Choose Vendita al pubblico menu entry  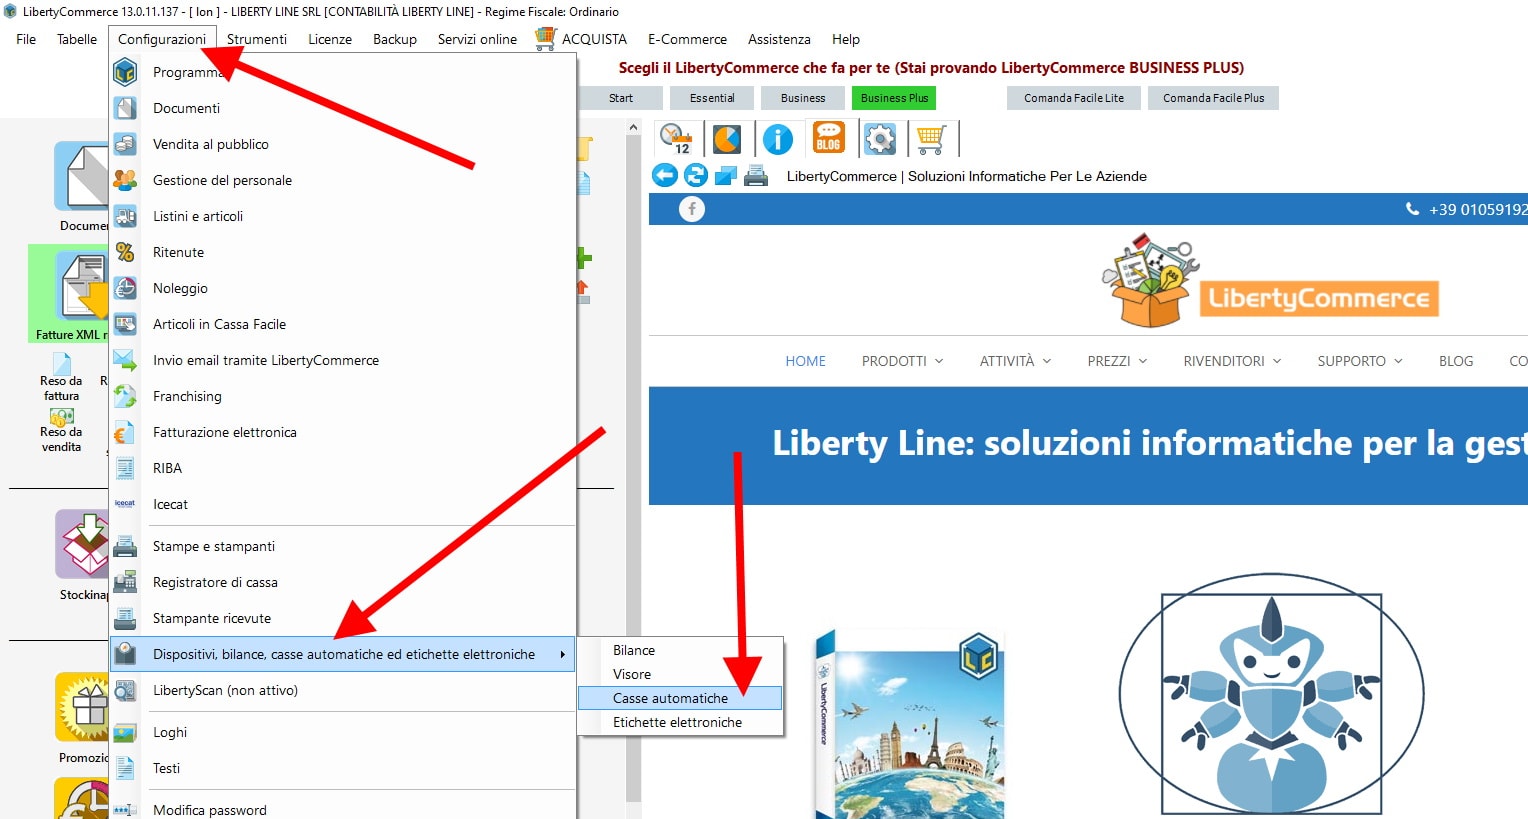pos(343,144)
